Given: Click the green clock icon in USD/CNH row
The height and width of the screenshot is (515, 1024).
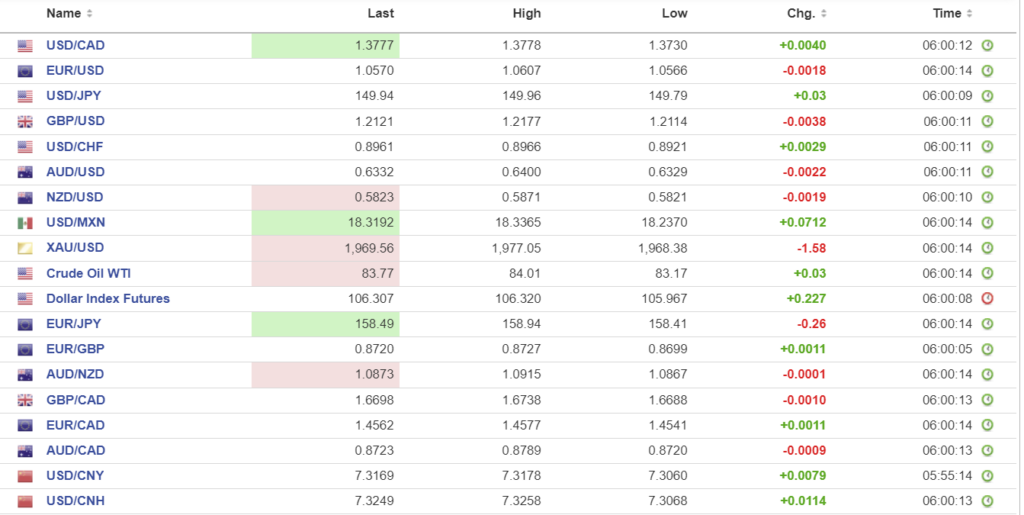Looking at the screenshot, I should (987, 501).
